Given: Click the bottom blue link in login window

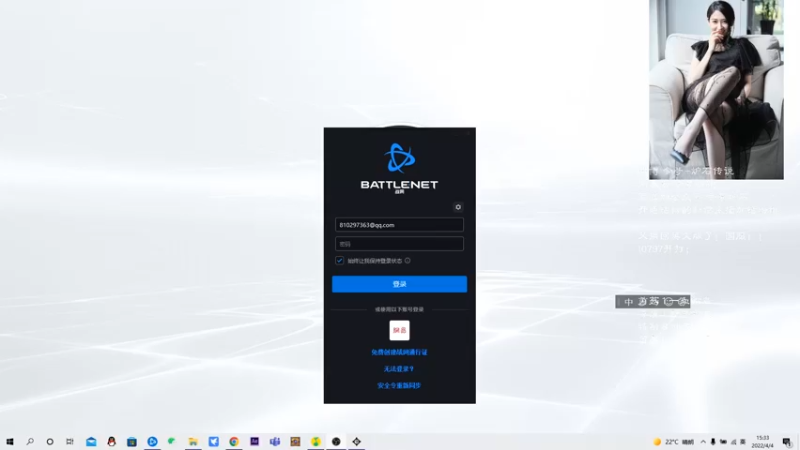Looking at the screenshot, I should 399,386.
